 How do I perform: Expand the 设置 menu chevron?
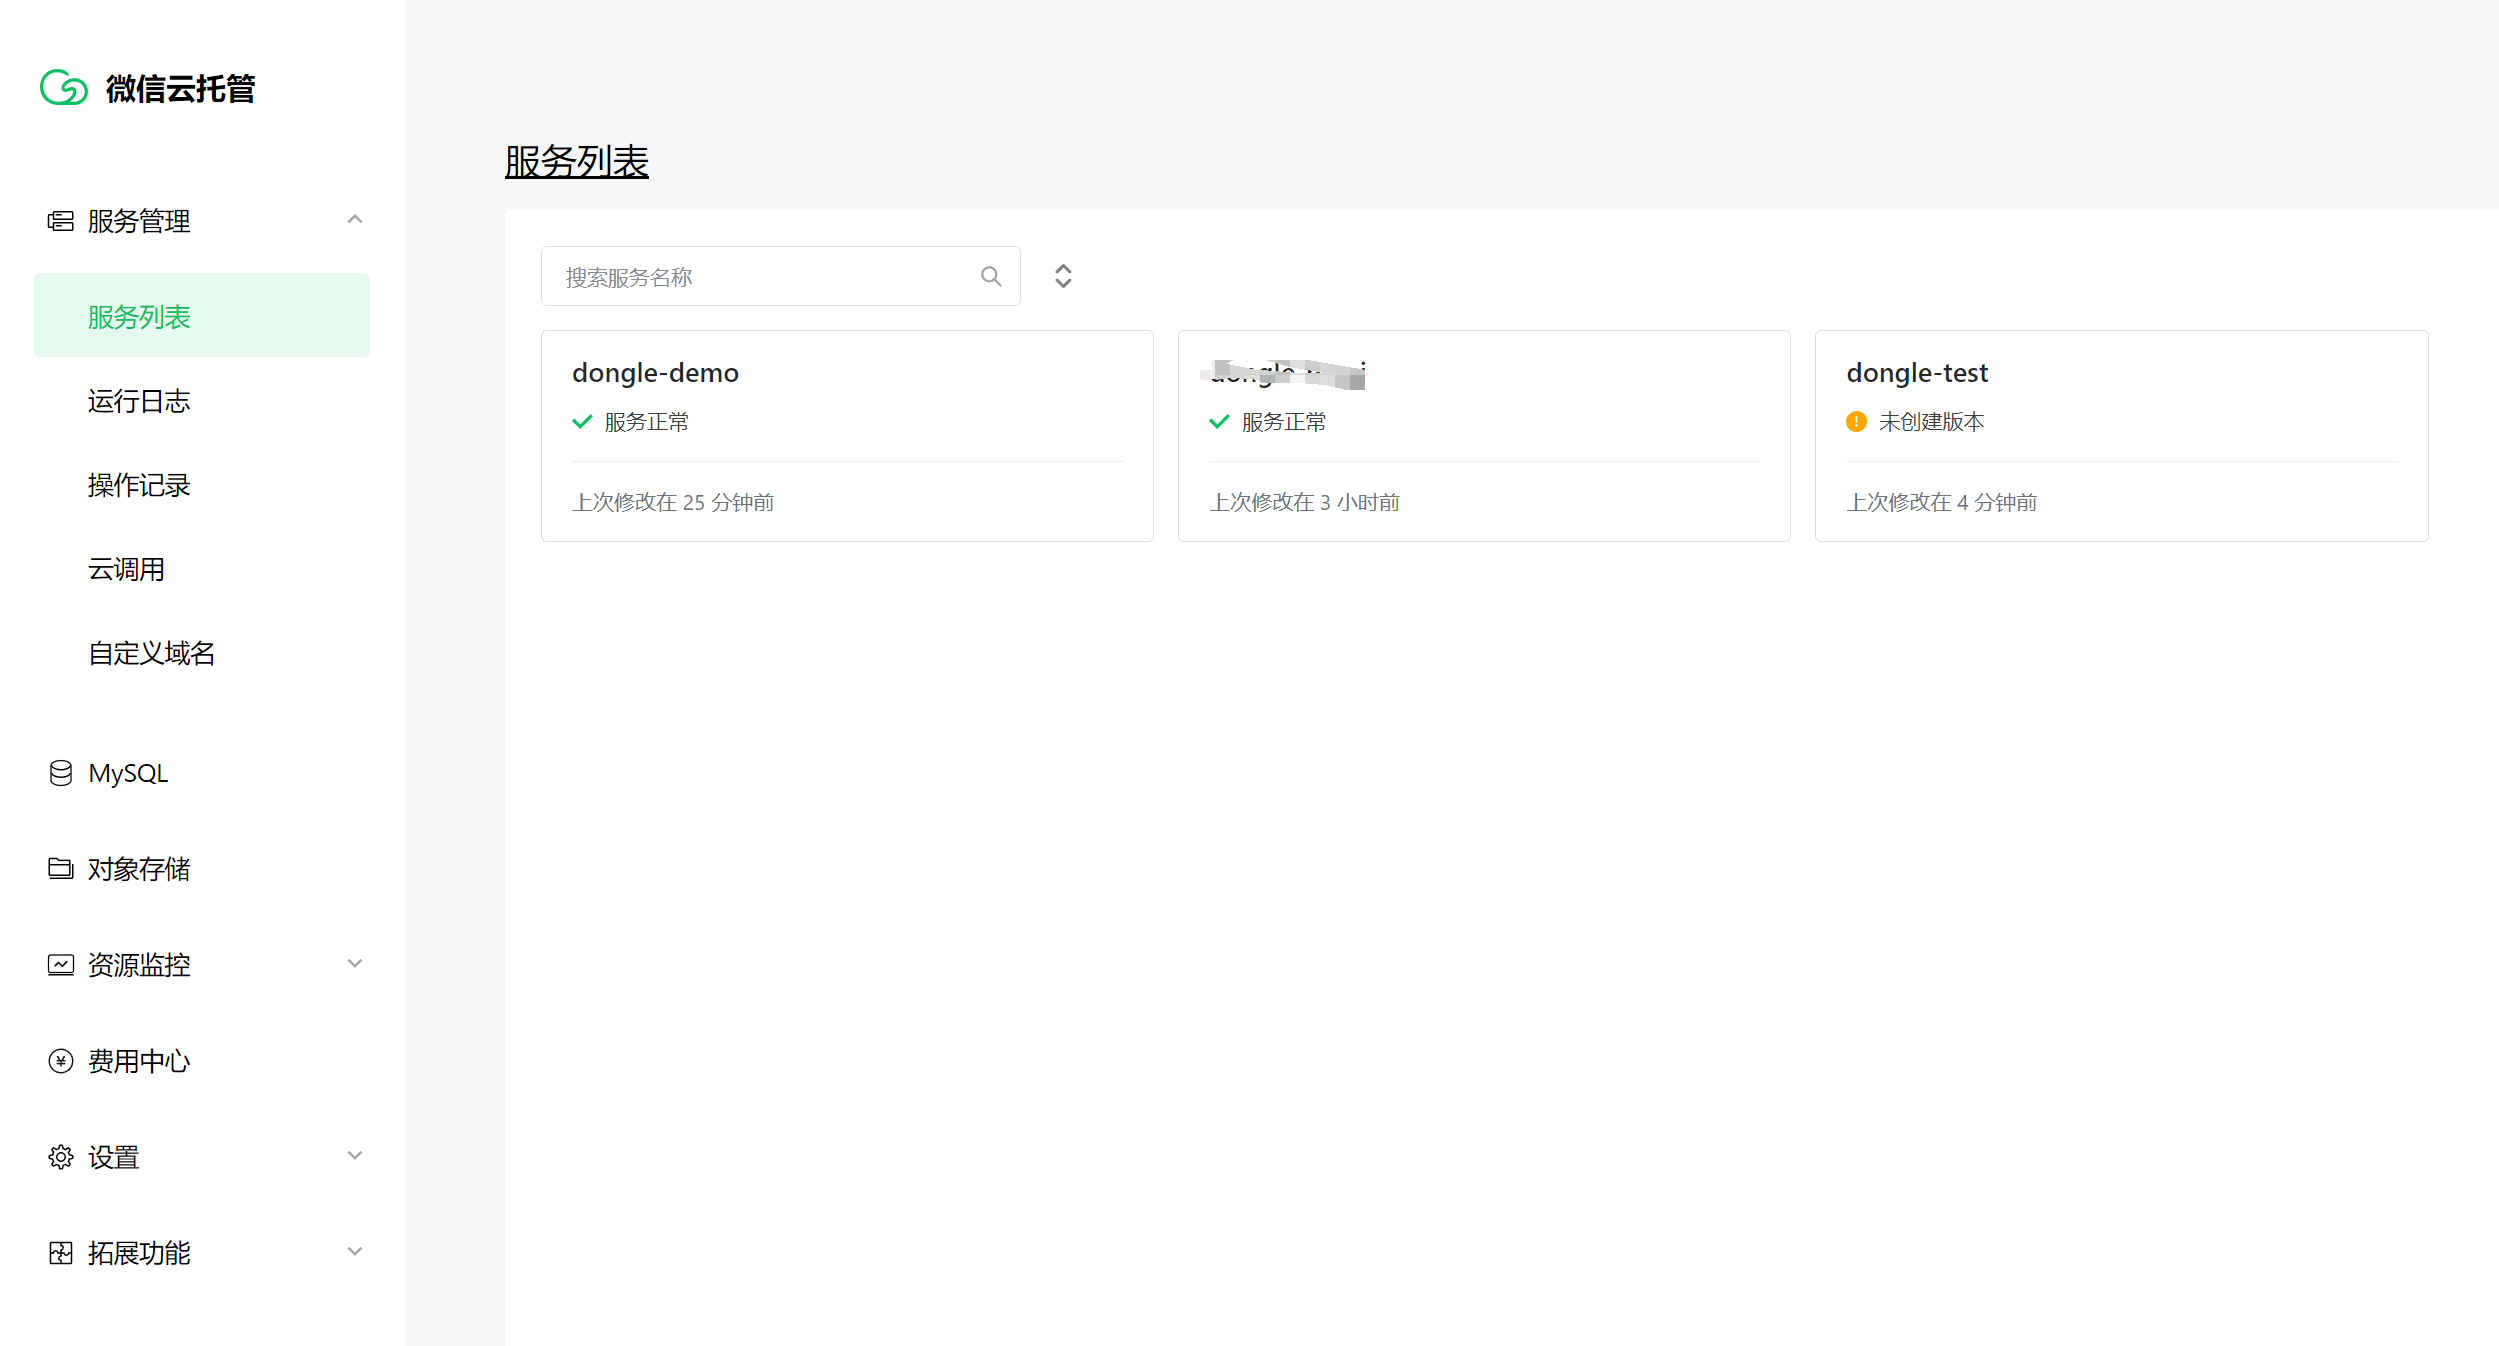click(x=354, y=1156)
